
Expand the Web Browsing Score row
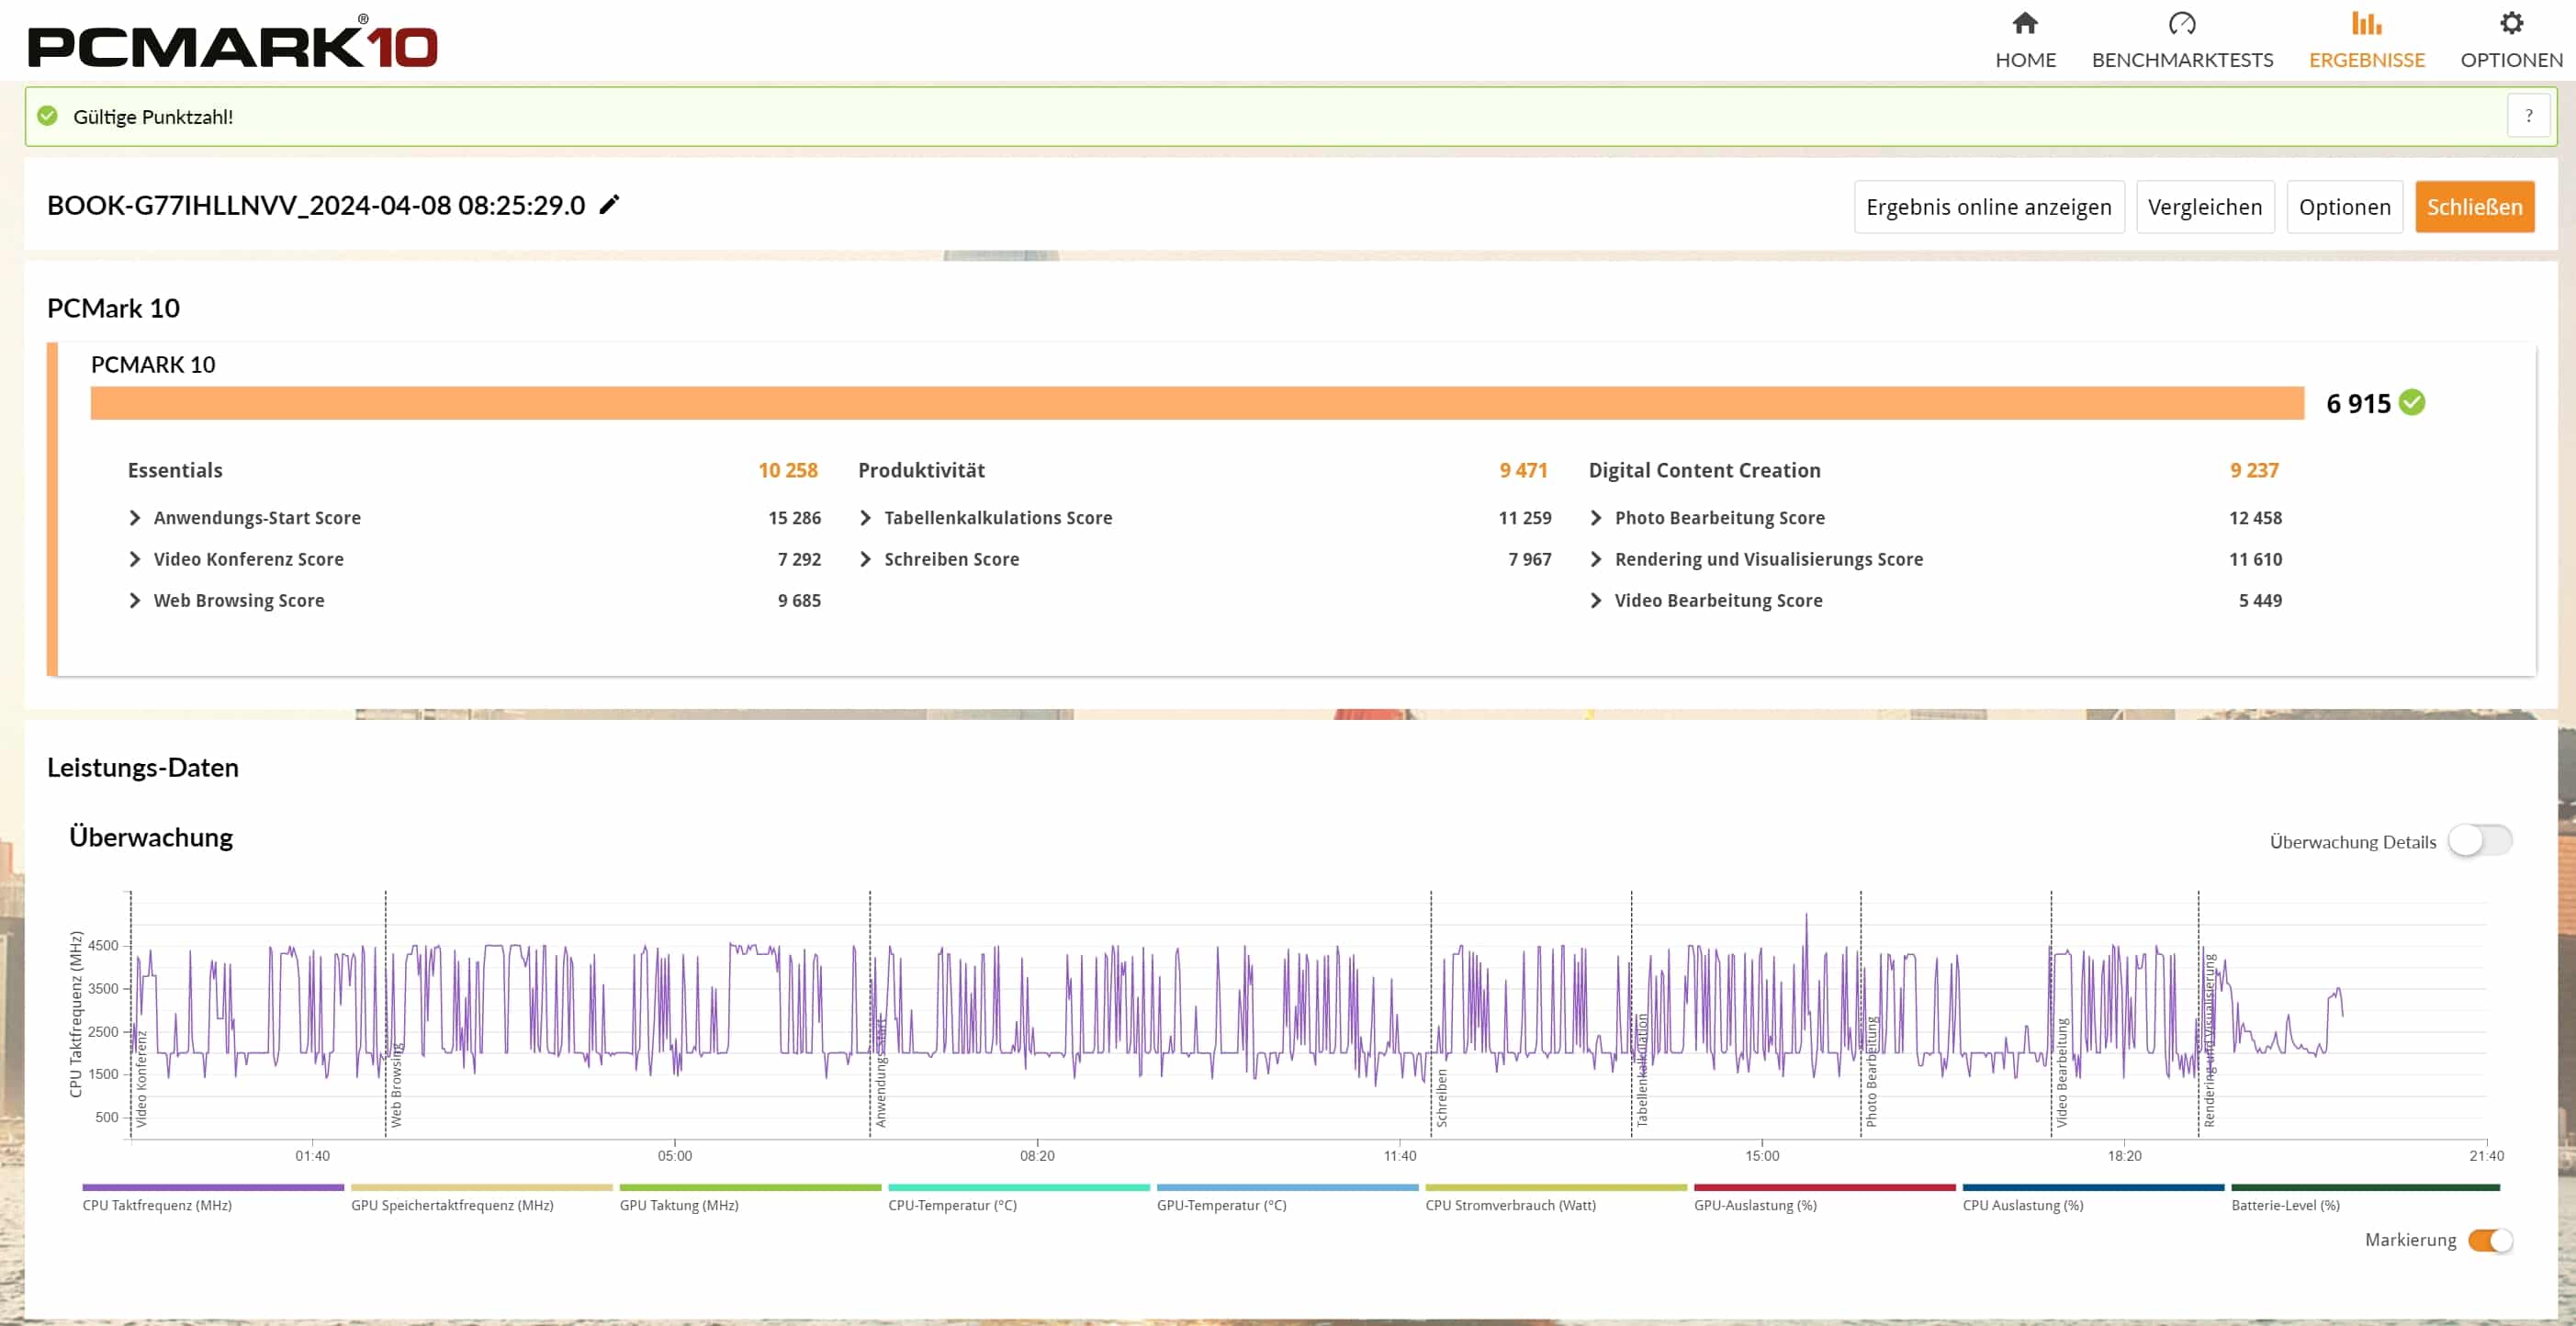click(135, 600)
